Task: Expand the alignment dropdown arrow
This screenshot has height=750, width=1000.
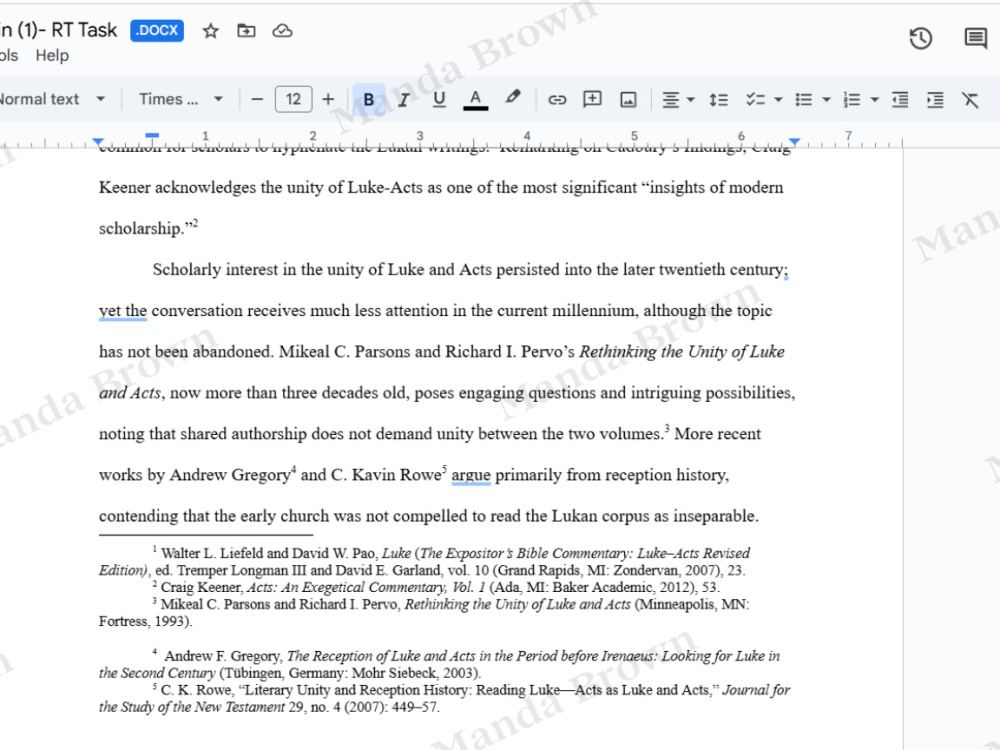Action: coord(691,99)
